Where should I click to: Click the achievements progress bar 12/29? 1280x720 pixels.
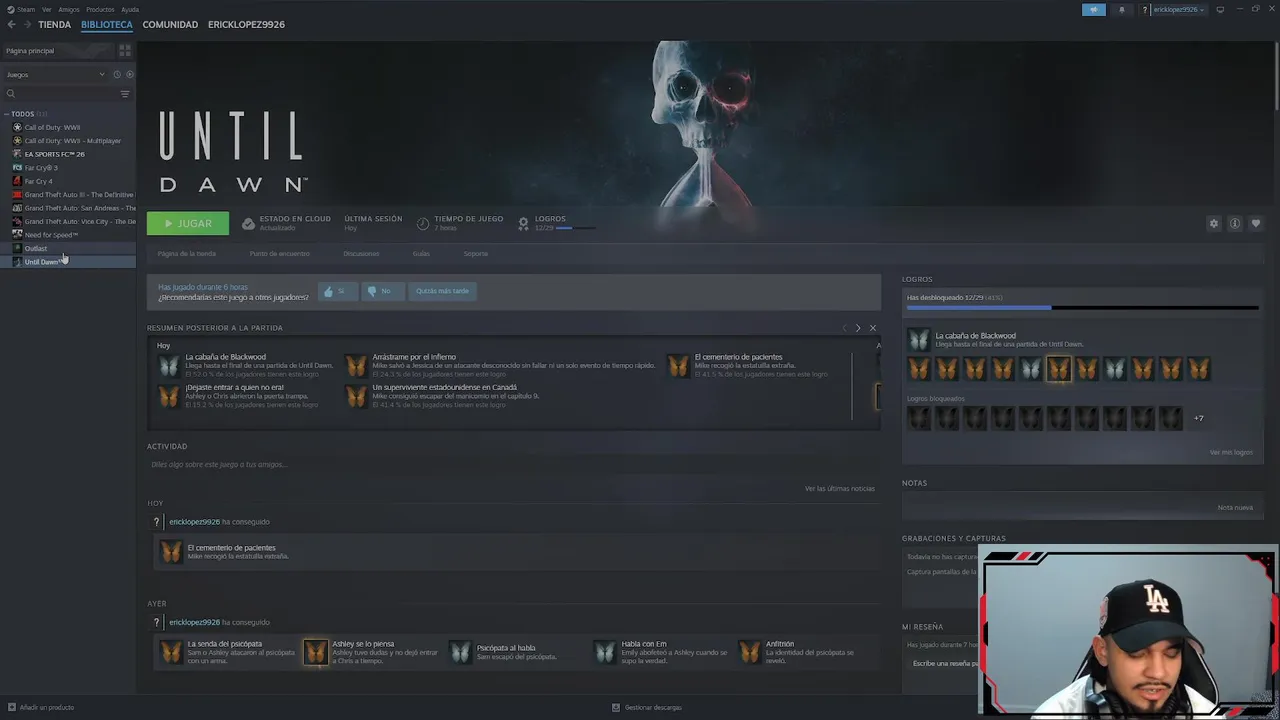coord(1083,308)
